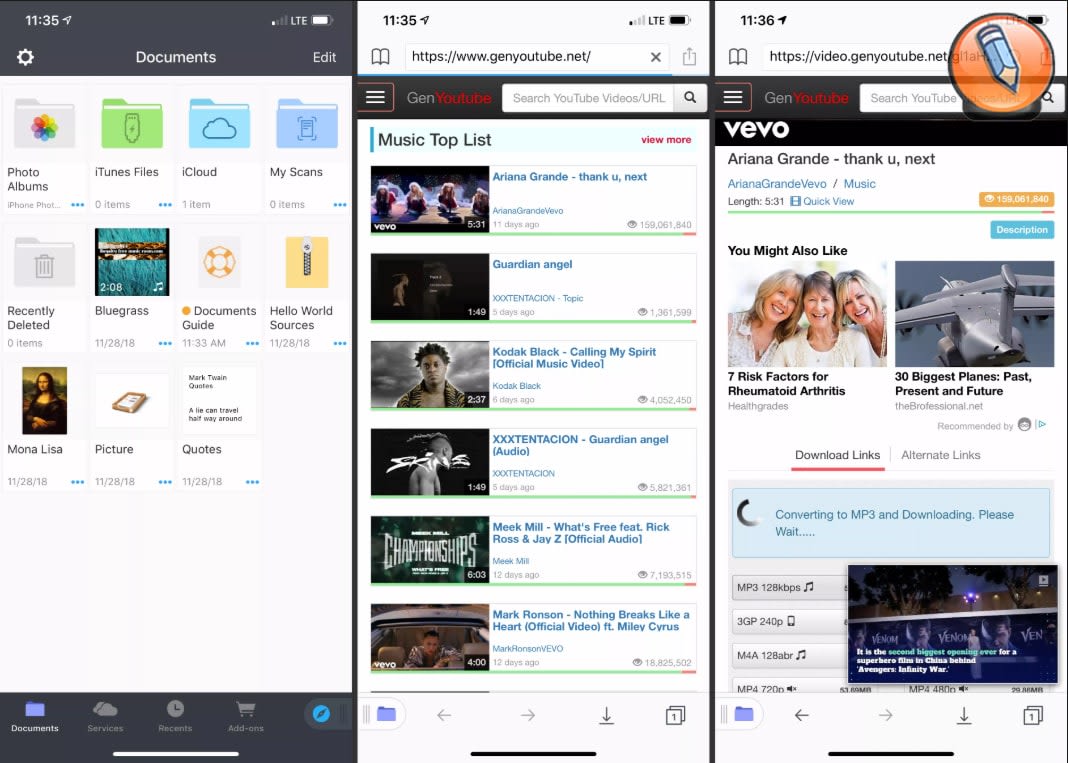Screen dimensions: 1068x763
Task: Open bookmarks icon in video.genyoutube browser
Action: pos(738,57)
